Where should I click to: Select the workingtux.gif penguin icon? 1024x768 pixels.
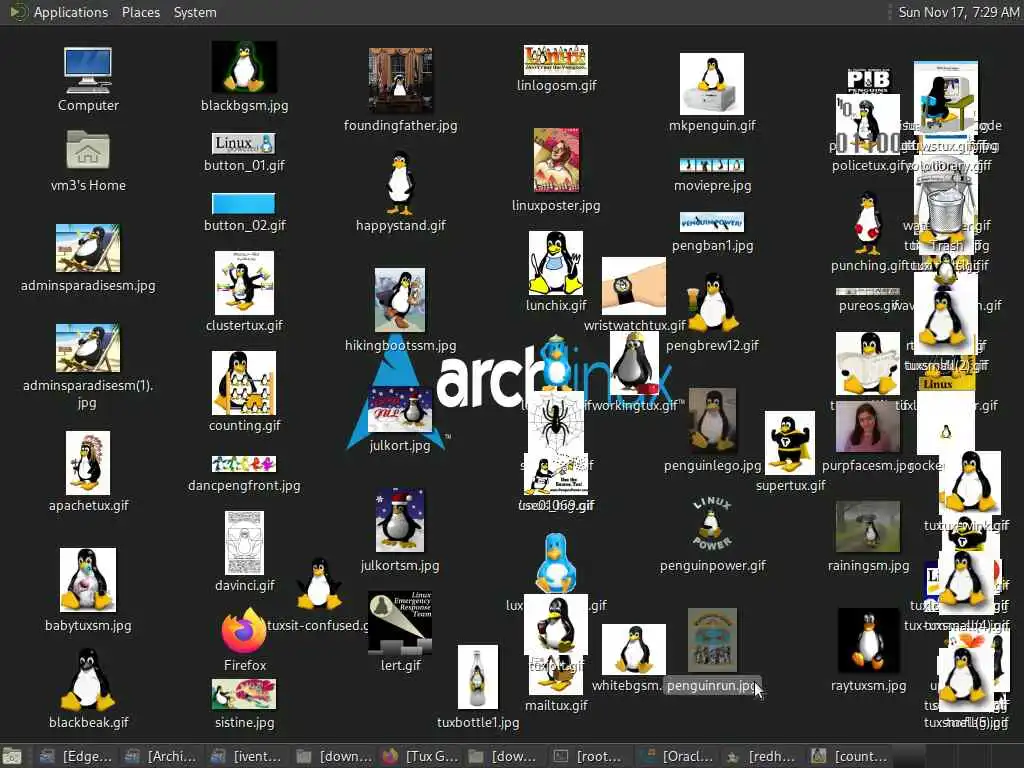tap(634, 362)
